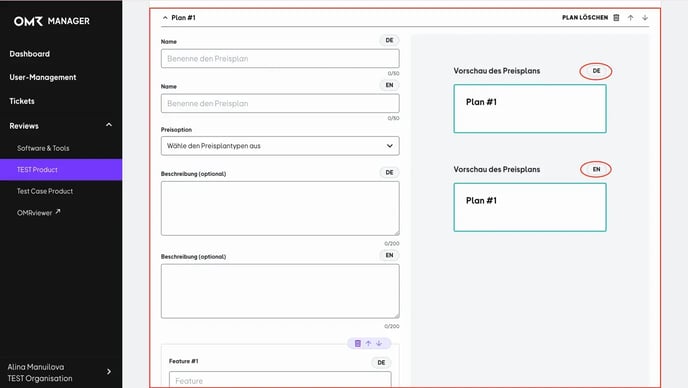Screen dimensions: 688x388
Task: Open the Tickets section
Action: click(x=22, y=101)
